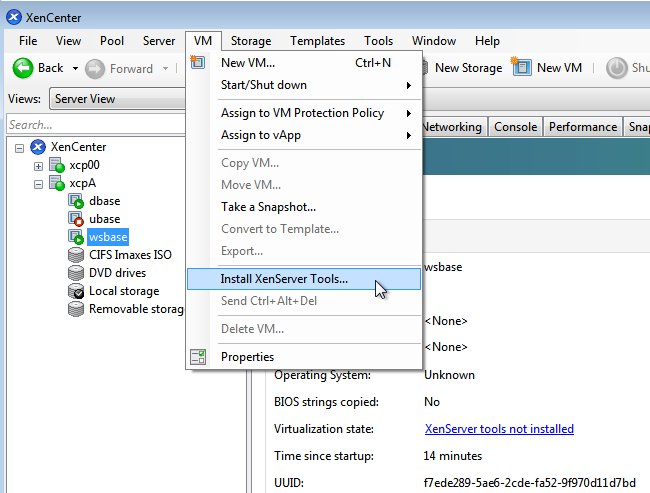Click the New VM toolbar icon
Screen dimensions: 650x493
521,67
